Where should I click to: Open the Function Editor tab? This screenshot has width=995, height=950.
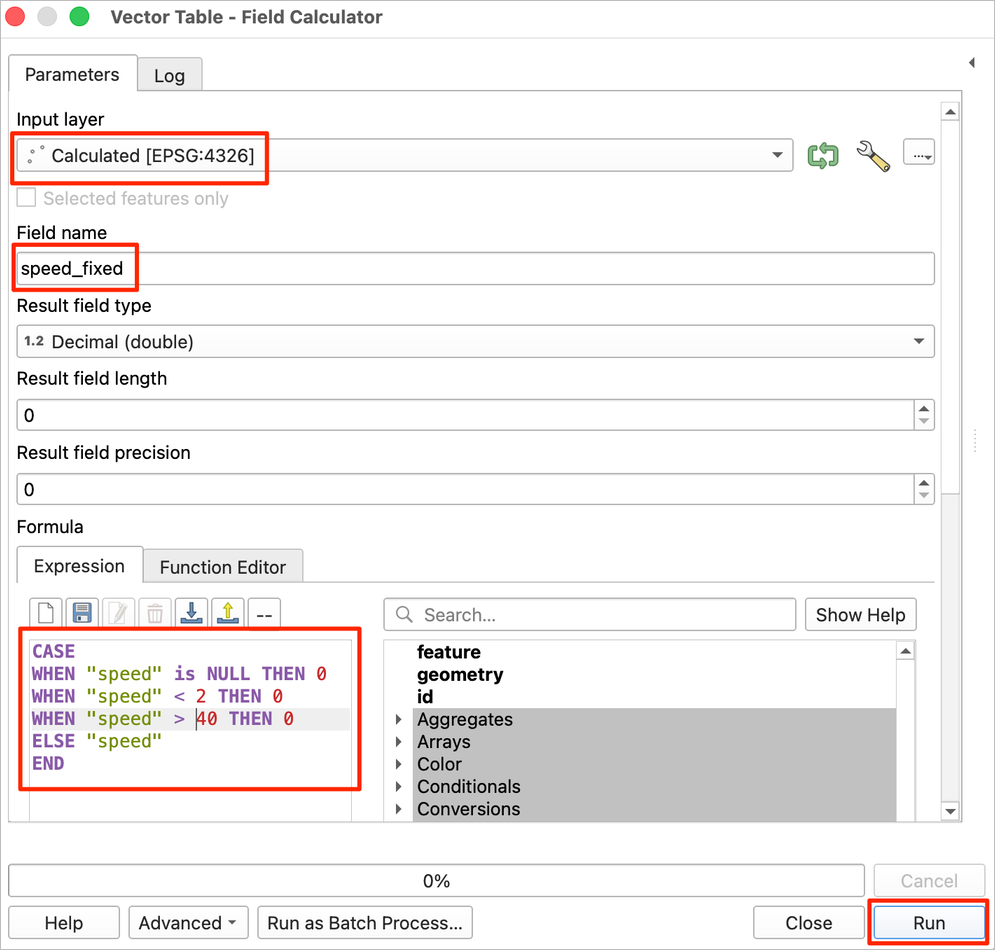(x=222, y=567)
